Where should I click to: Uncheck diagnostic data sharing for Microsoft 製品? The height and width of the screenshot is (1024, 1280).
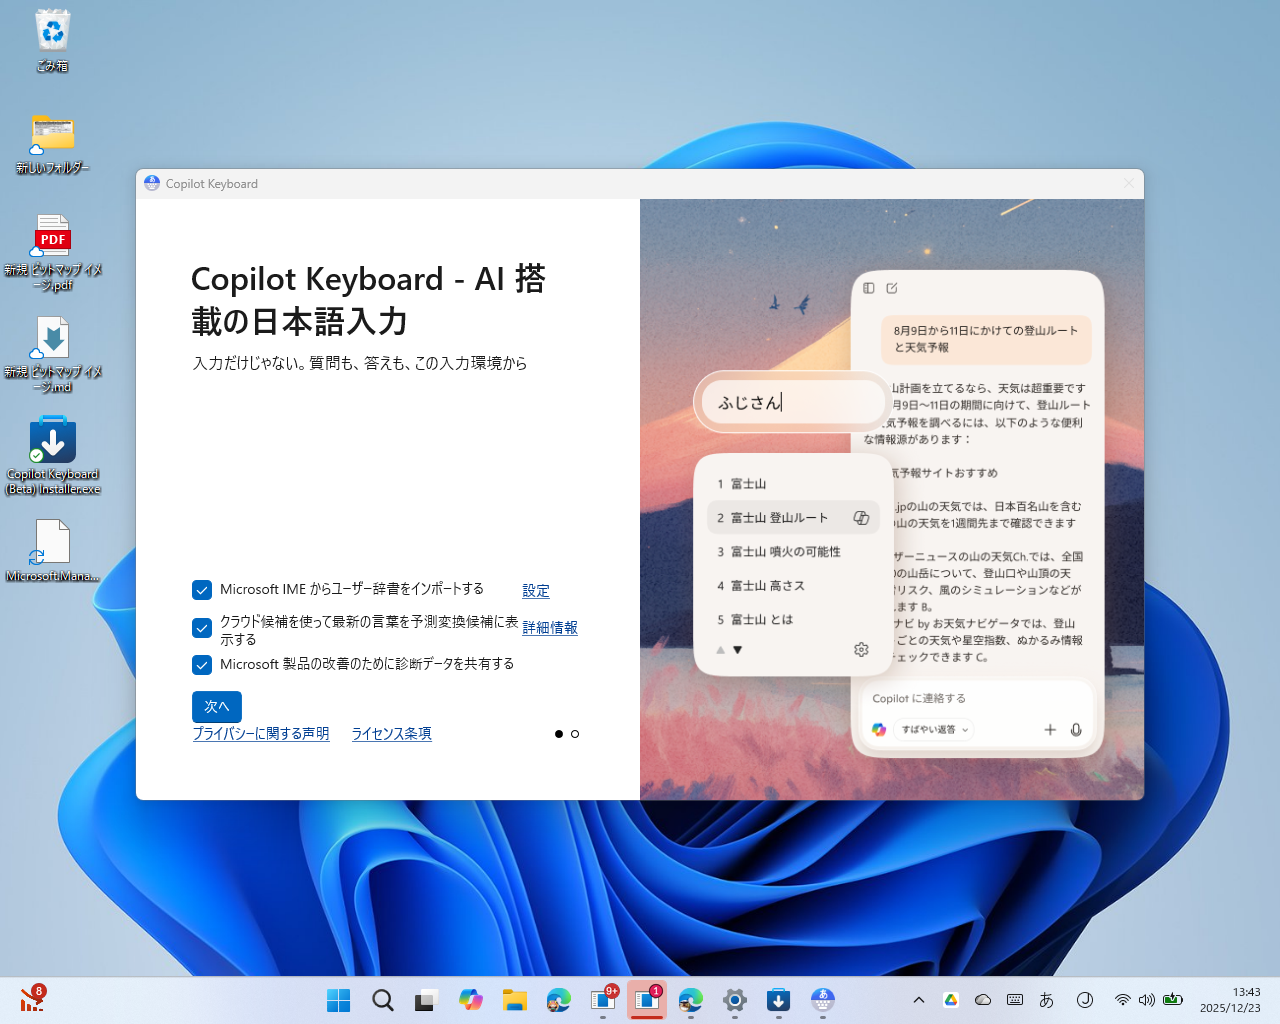202,664
